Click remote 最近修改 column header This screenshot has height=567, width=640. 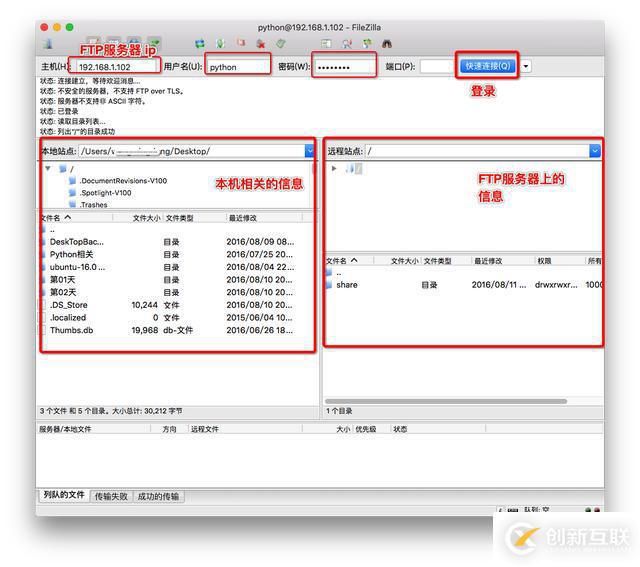[503, 260]
